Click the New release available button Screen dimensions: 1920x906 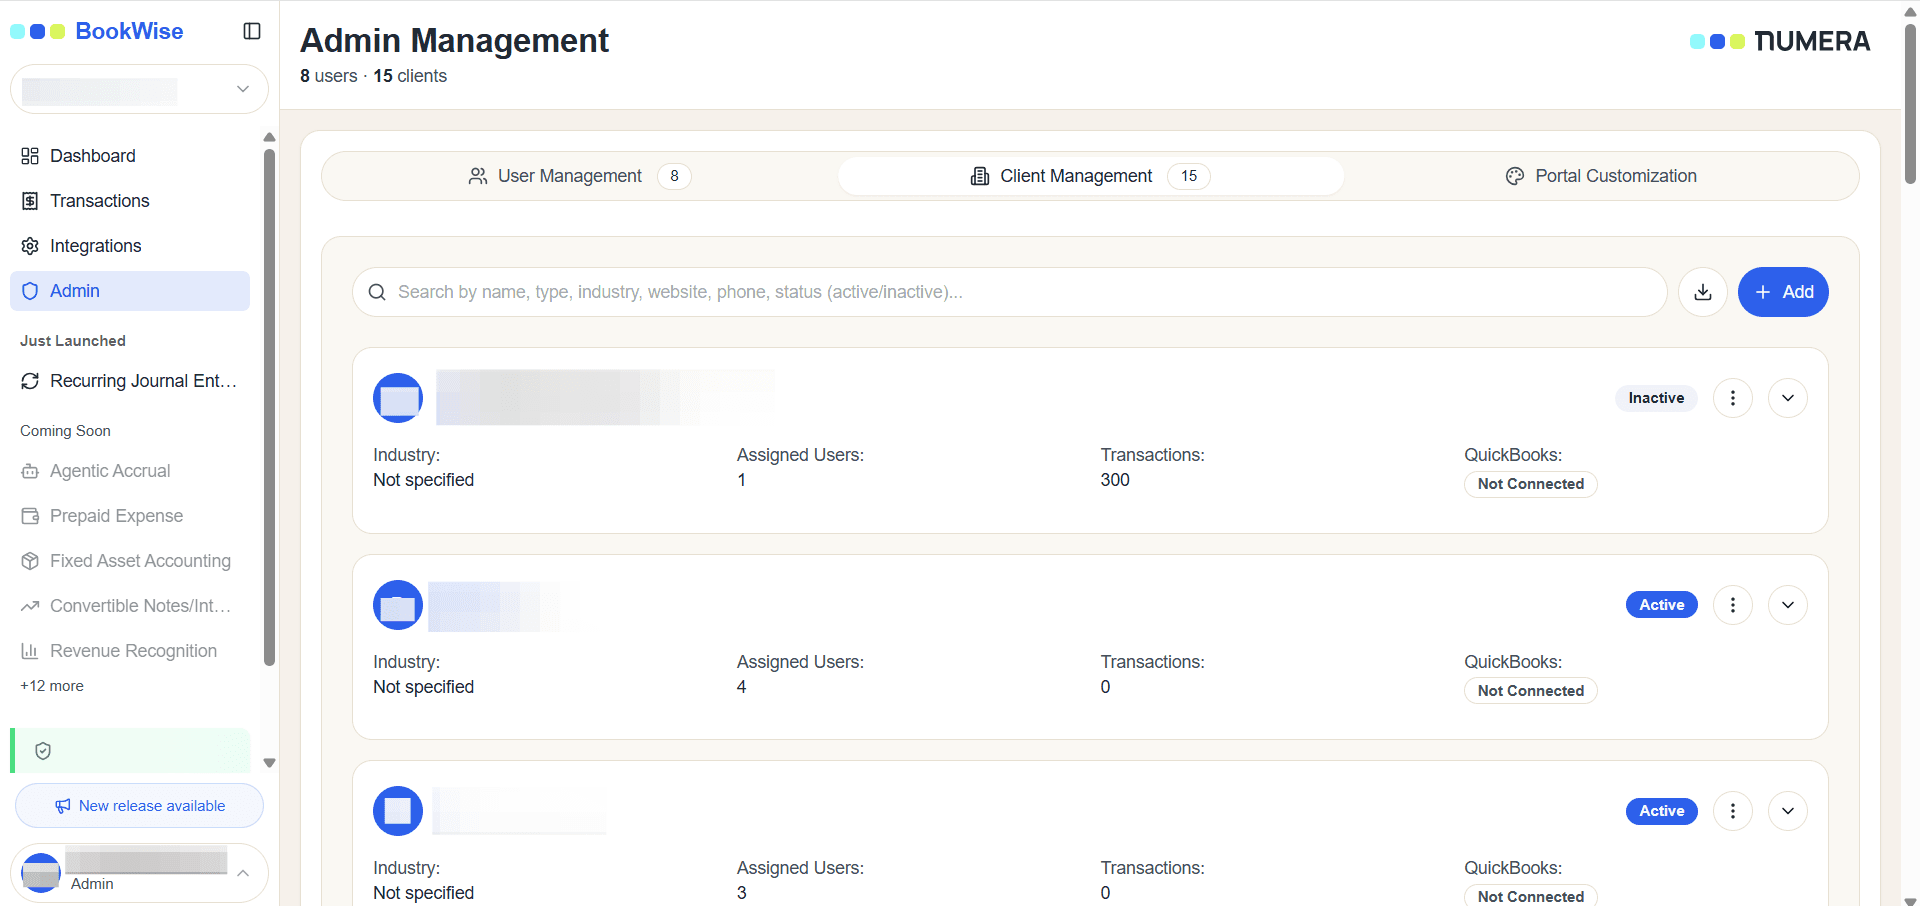[x=139, y=806]
